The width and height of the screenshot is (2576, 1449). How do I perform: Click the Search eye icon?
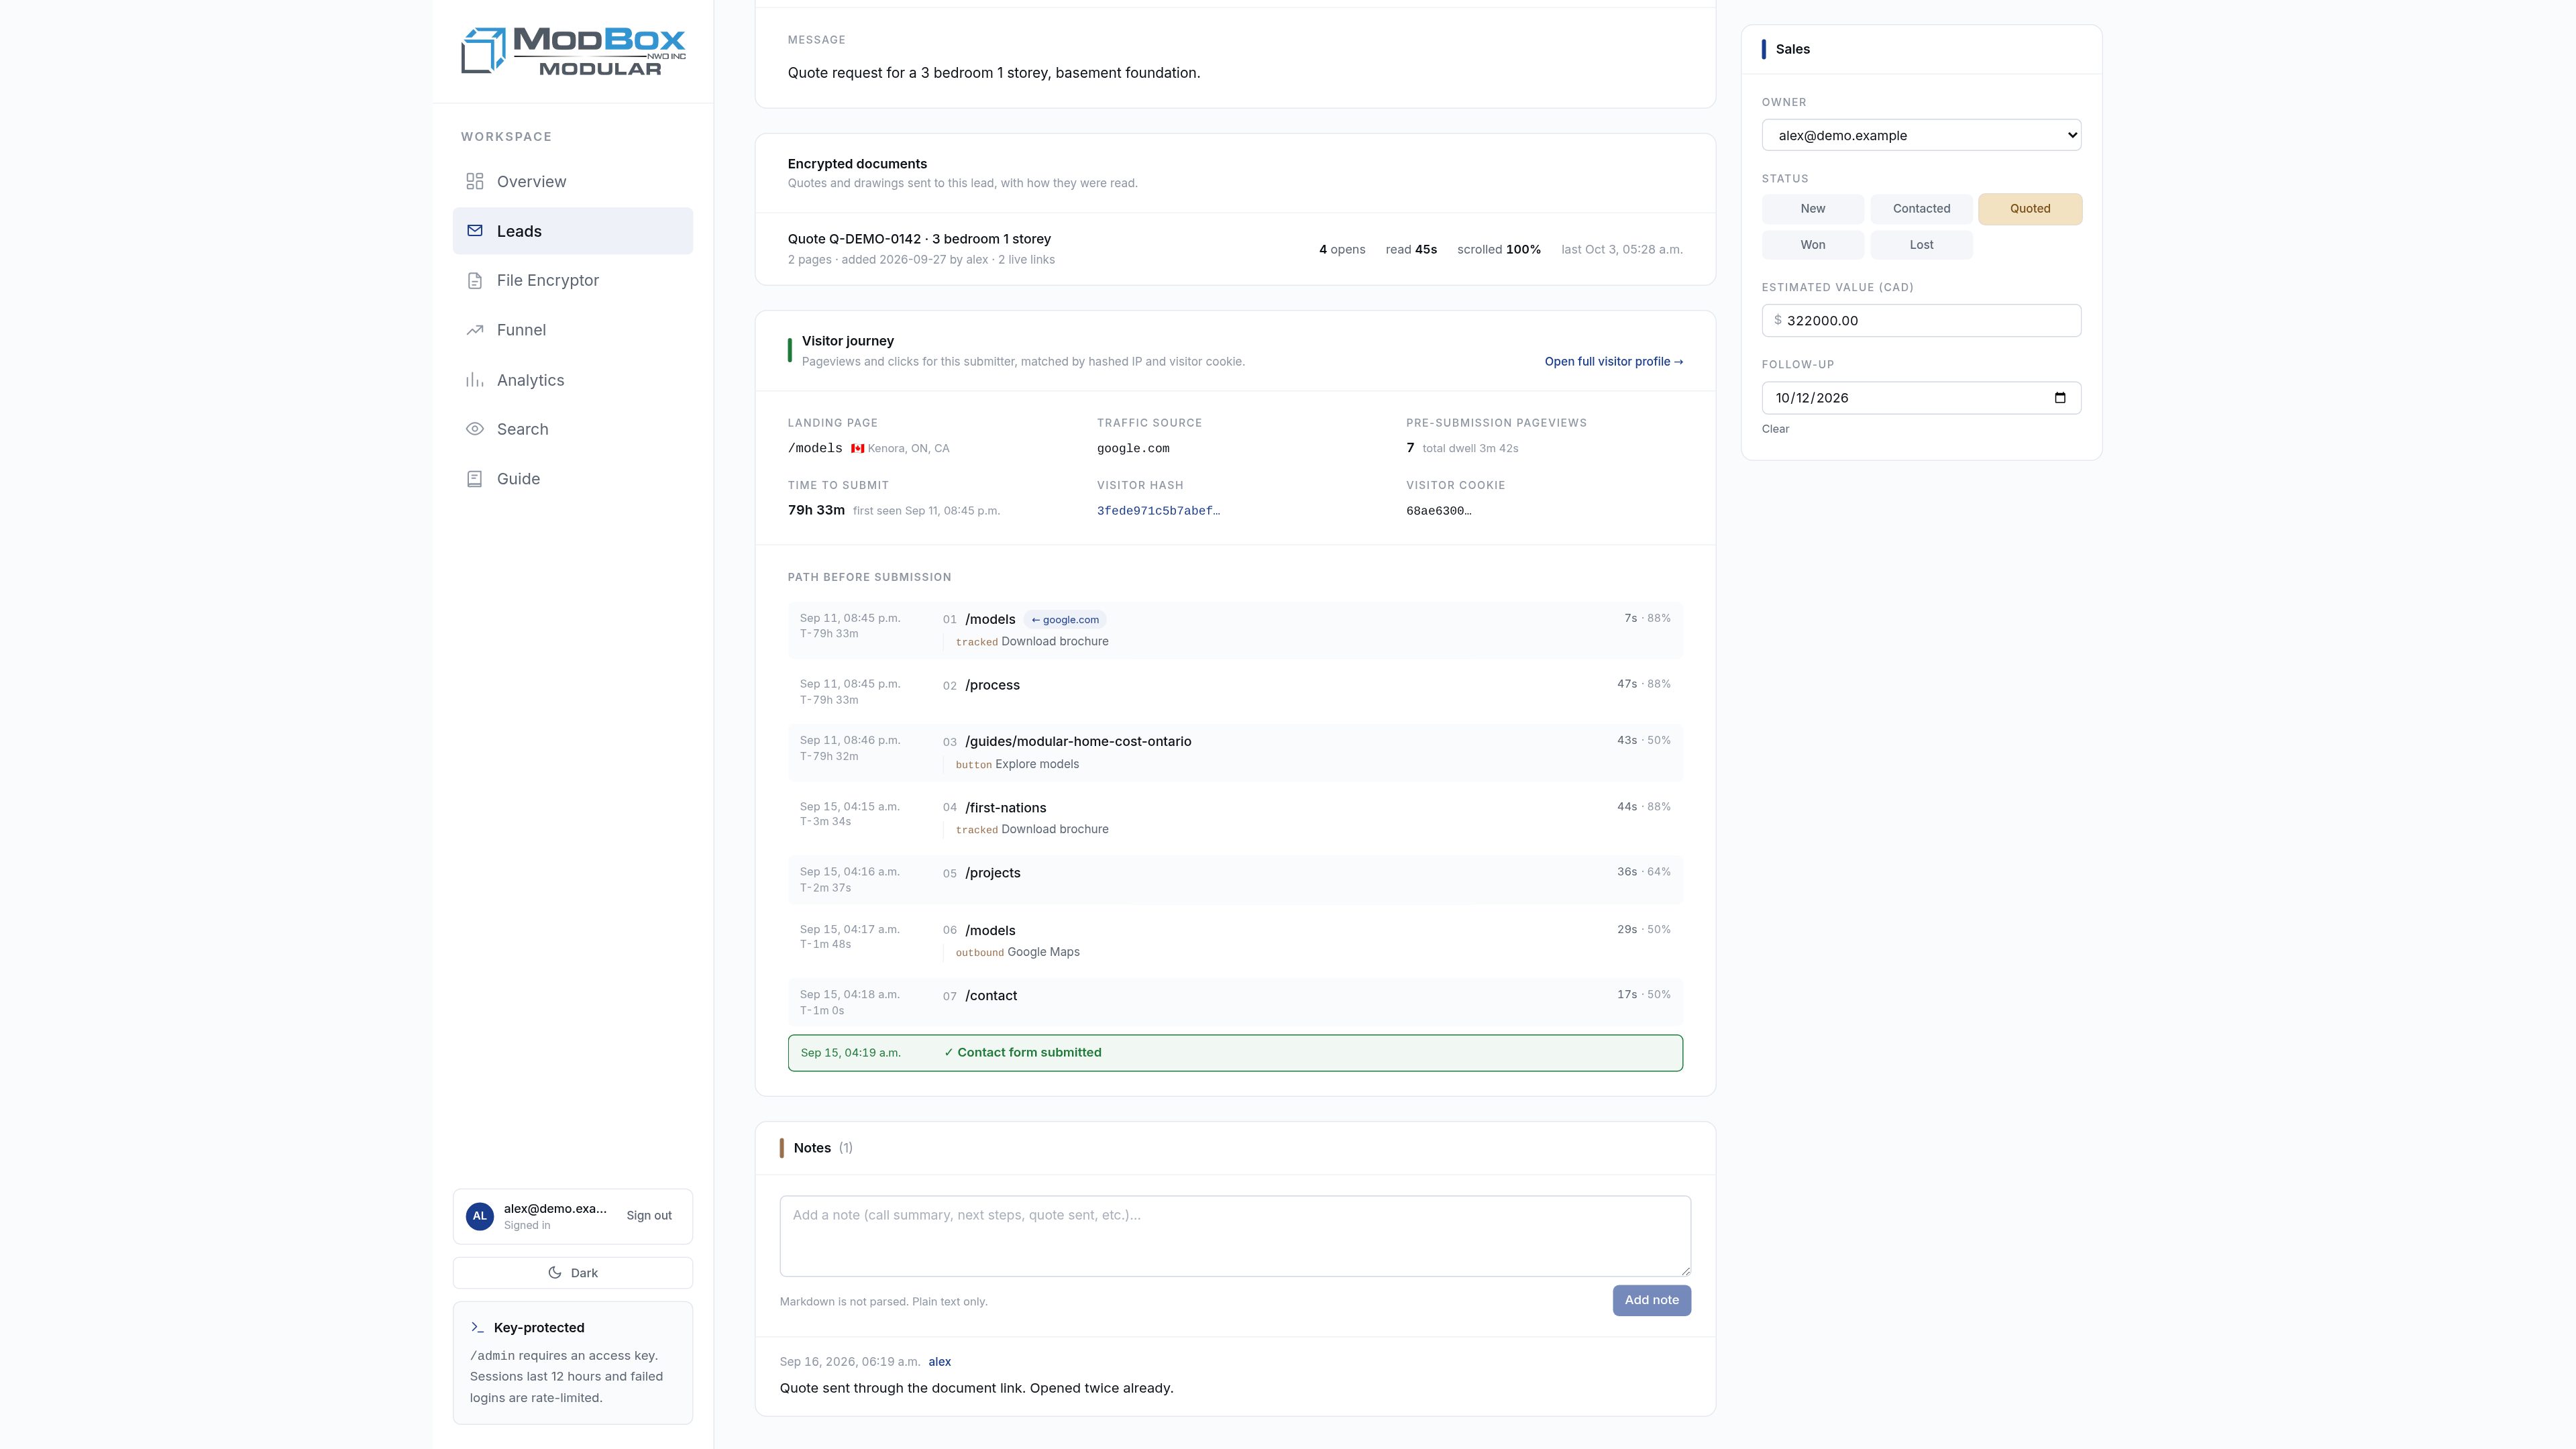pyautogui.click(x=475, y=429)
